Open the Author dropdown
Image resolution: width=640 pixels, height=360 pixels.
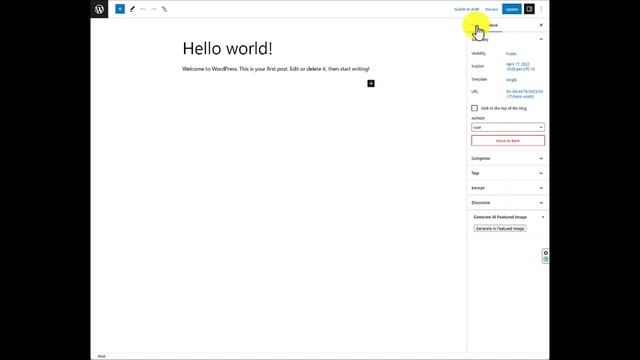508,127
